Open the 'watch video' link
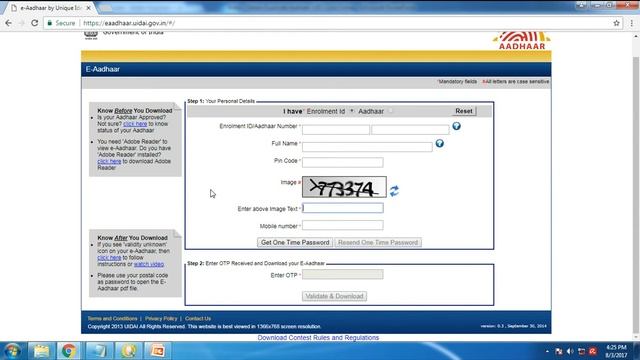 point(149,264)
